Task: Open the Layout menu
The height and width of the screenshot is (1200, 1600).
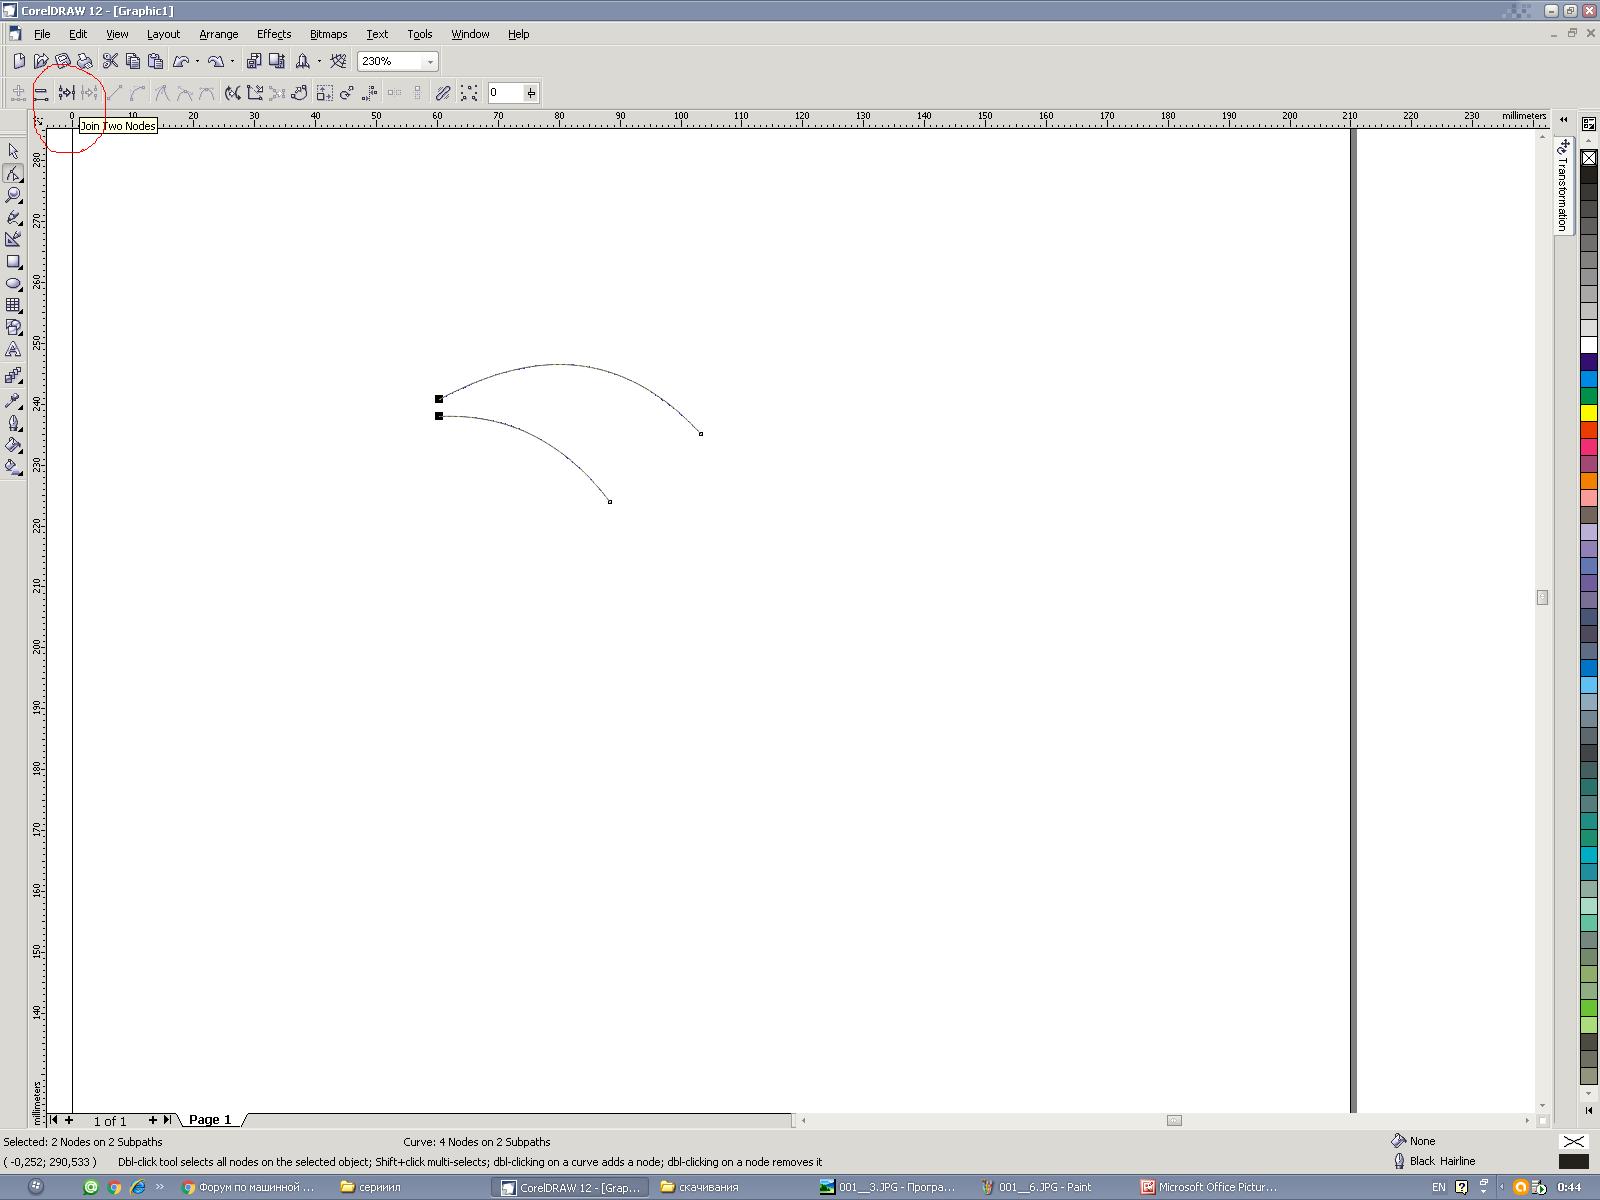Action: coord(163,34)
